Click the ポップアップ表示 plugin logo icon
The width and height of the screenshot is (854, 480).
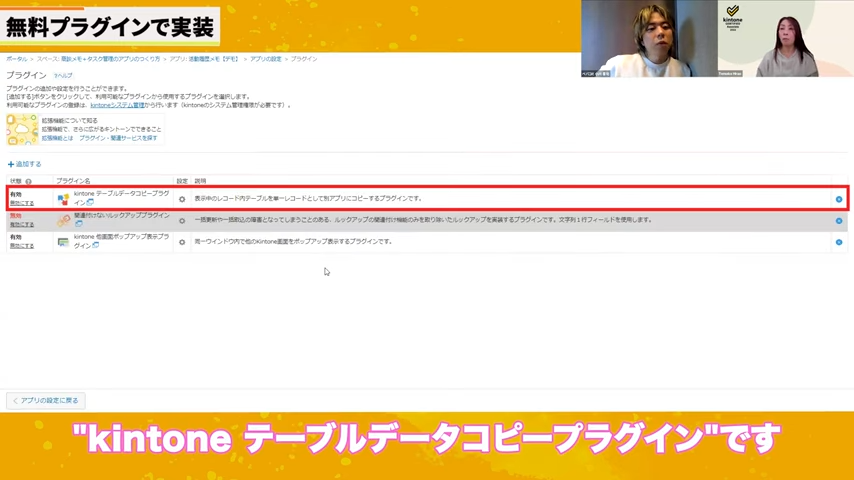point(63,242)
